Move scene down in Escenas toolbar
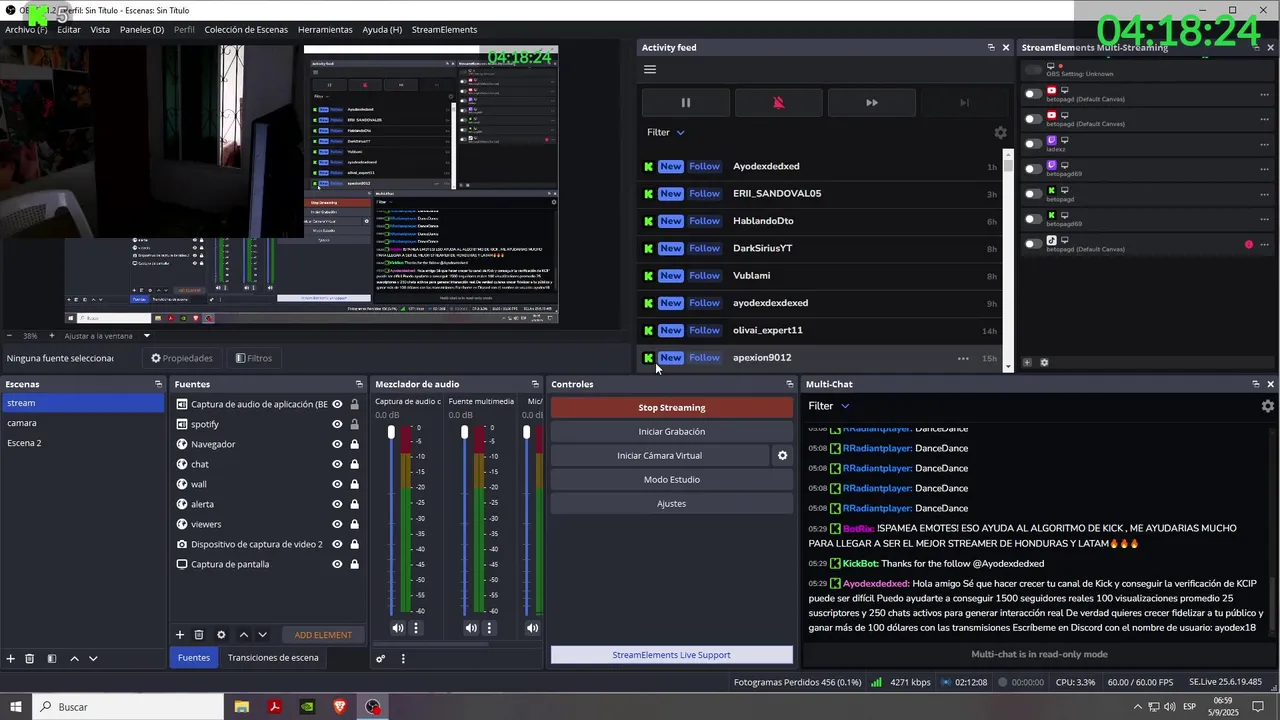 point(93,659)
